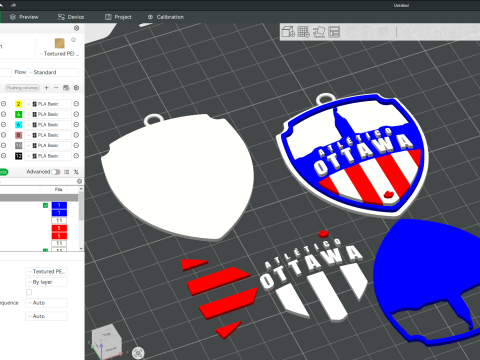Image resolution: width=480 pixels, height=360 pixels.
Task: Toggle the Advanced mode switch
Action: pyautogui.click(x=56, y=172)
